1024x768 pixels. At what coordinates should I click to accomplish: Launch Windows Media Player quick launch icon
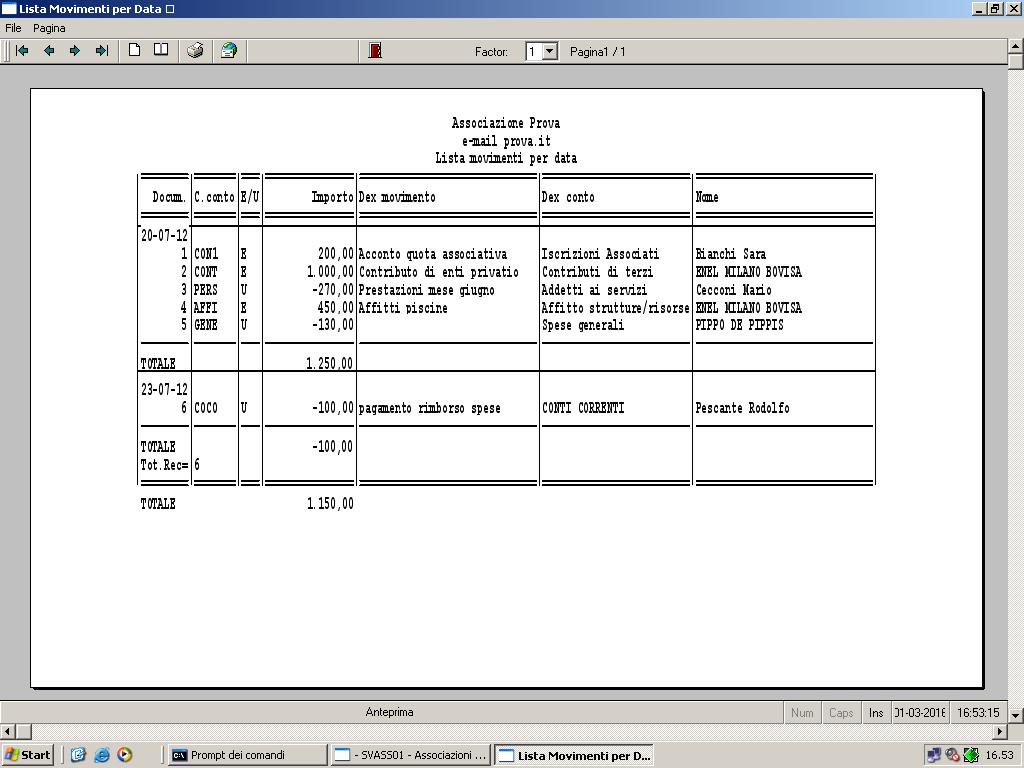click(125, 755)
